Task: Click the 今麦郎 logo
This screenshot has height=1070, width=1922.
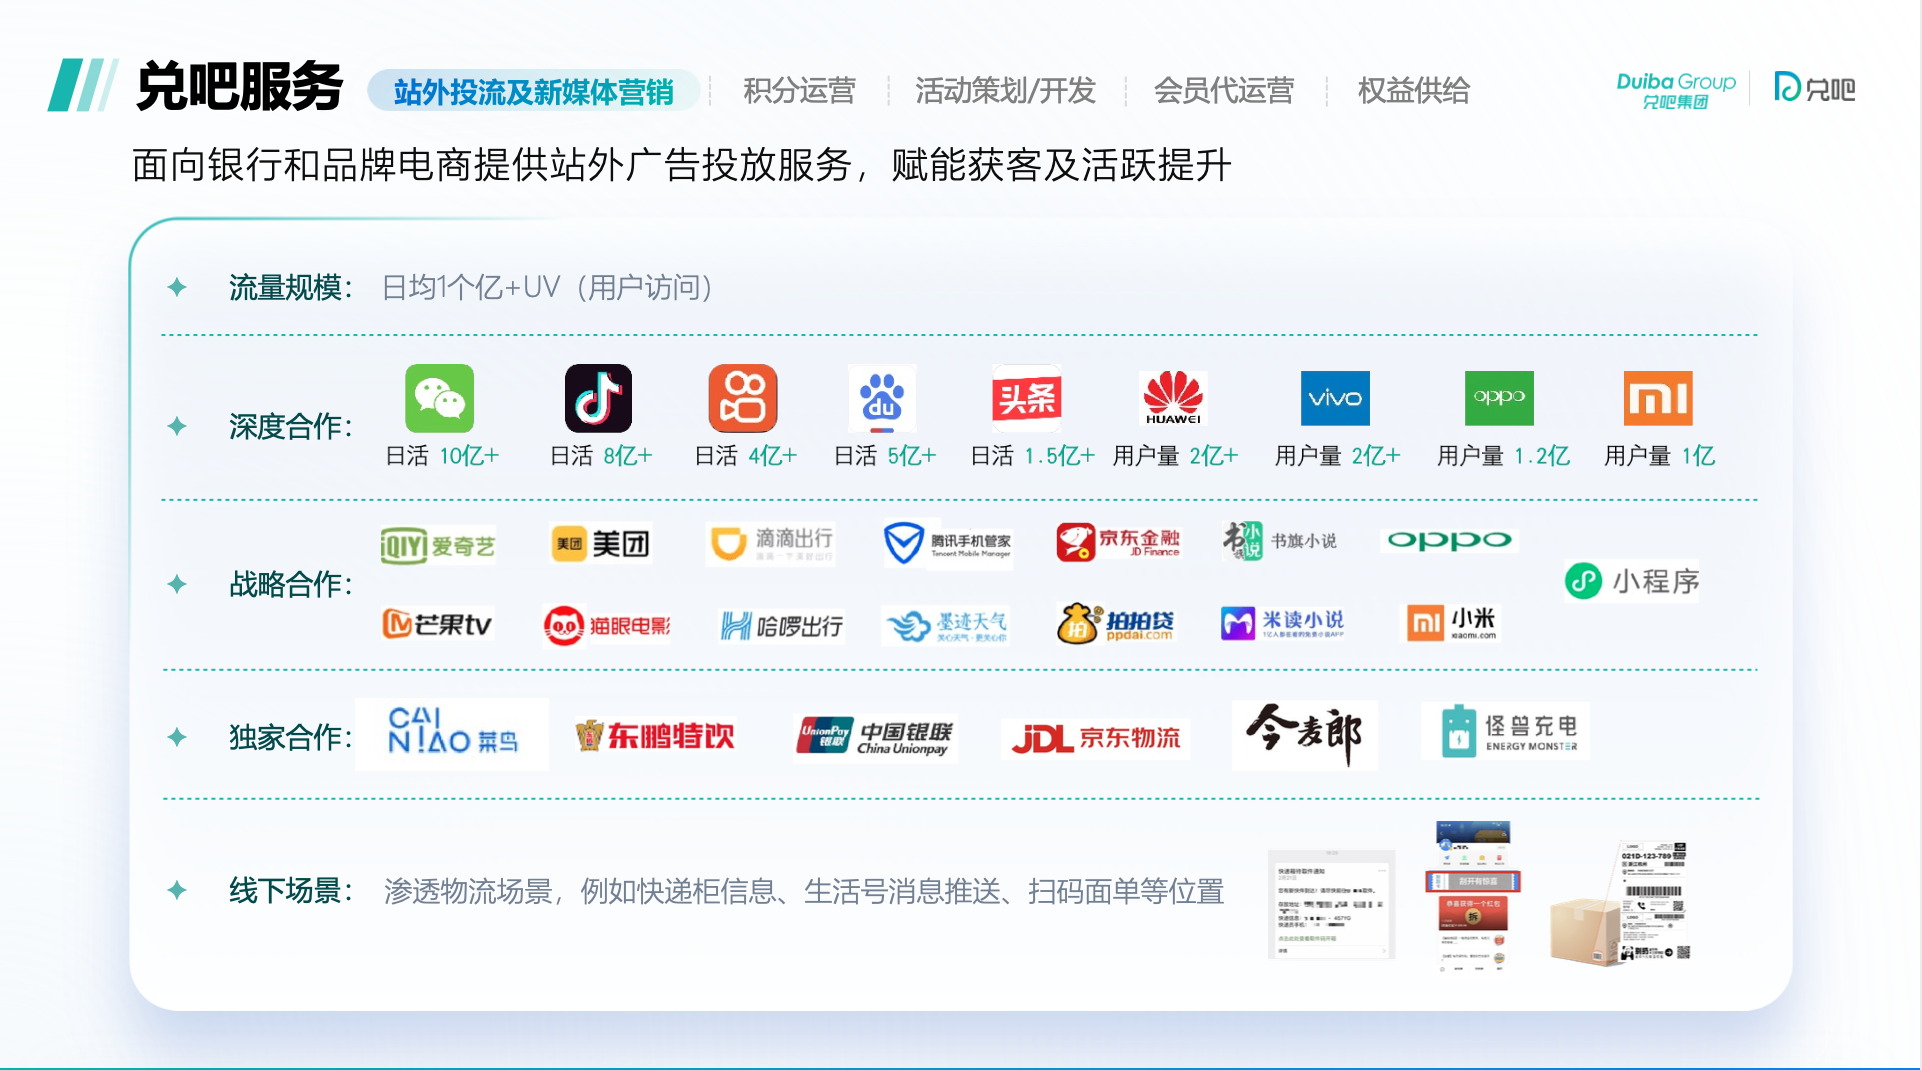Action: coord(1305,735)
